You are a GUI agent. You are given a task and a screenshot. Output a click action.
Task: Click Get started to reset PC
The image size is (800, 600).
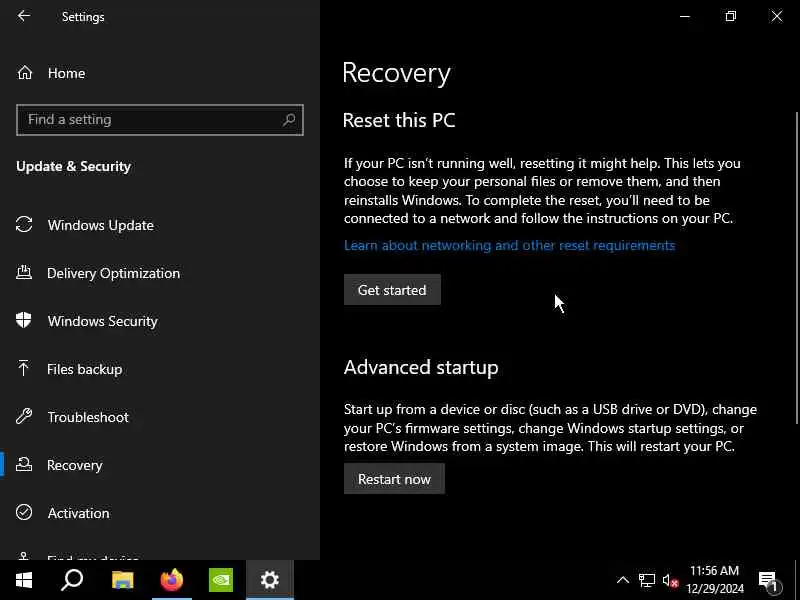[x=392, y=290]
